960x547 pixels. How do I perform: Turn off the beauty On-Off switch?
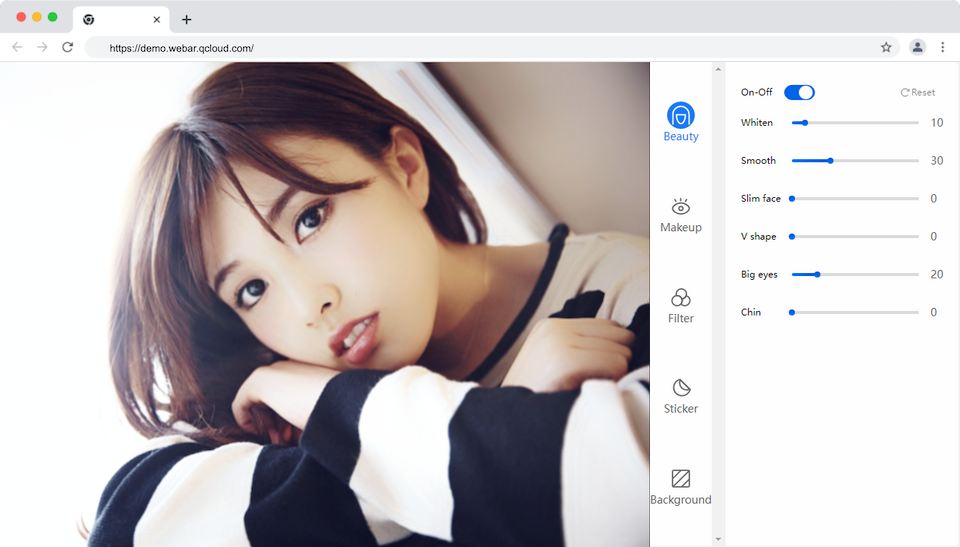click(x=799, y=92)
